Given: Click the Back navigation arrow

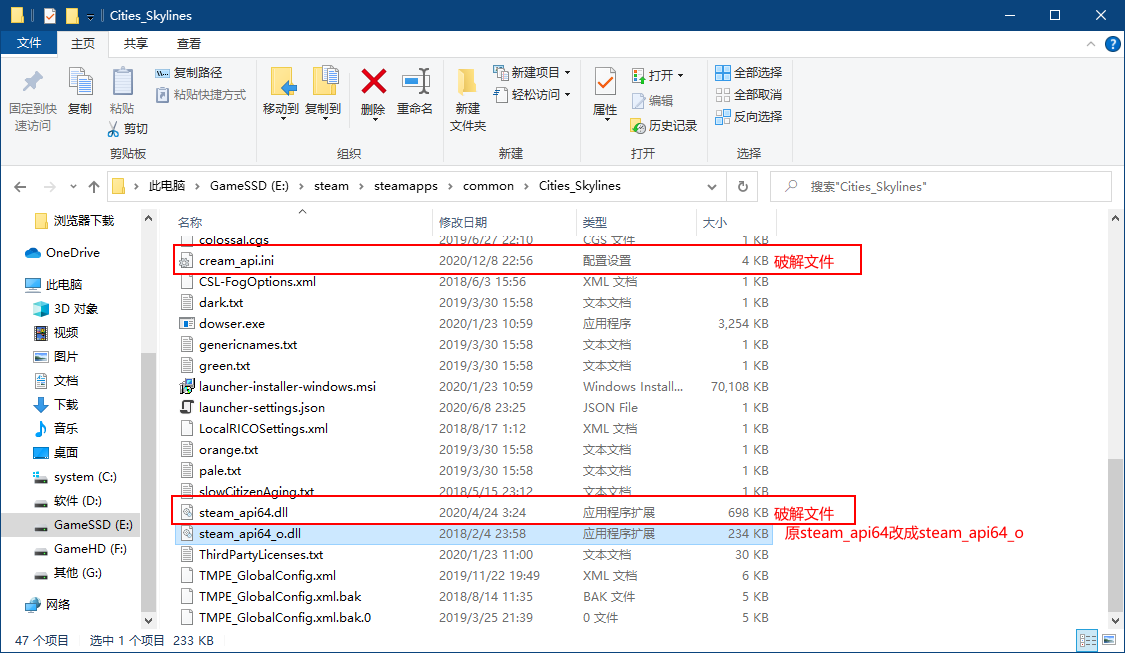Looking at the screenshot, I should point(20,187).
